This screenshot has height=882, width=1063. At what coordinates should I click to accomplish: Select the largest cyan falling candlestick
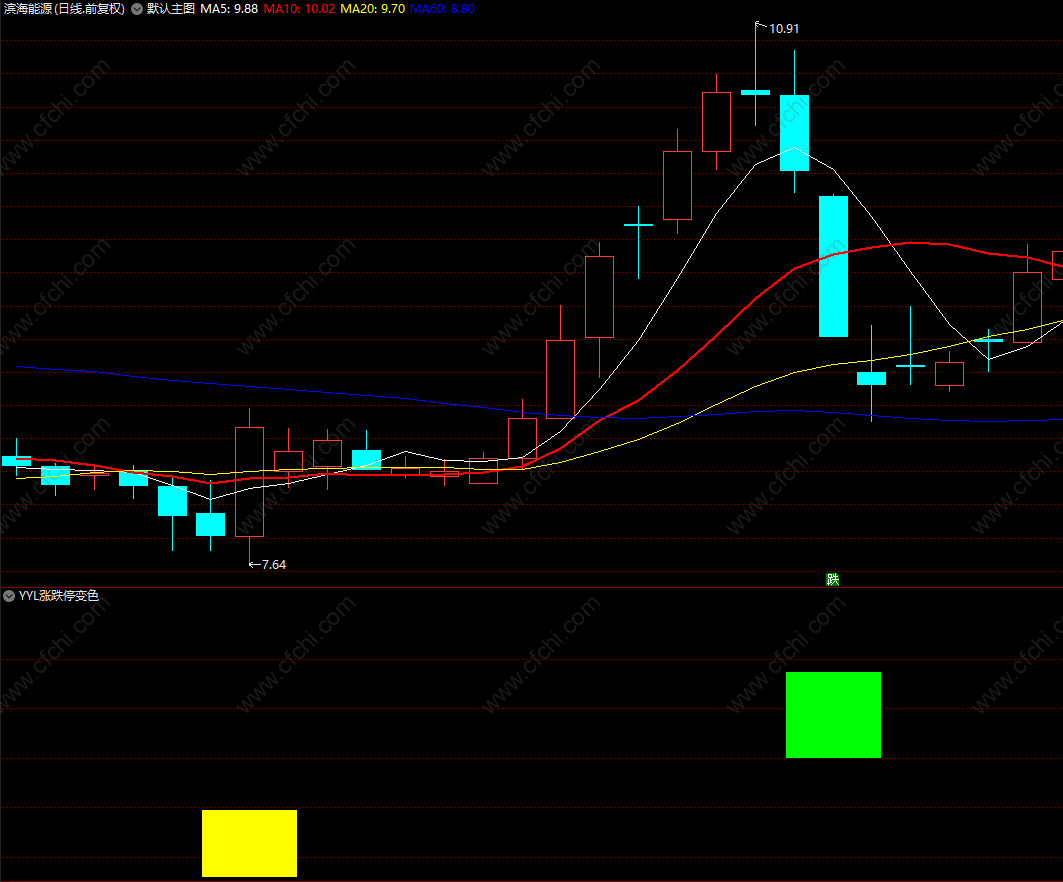pyautogui.click(x=833, y=266)
